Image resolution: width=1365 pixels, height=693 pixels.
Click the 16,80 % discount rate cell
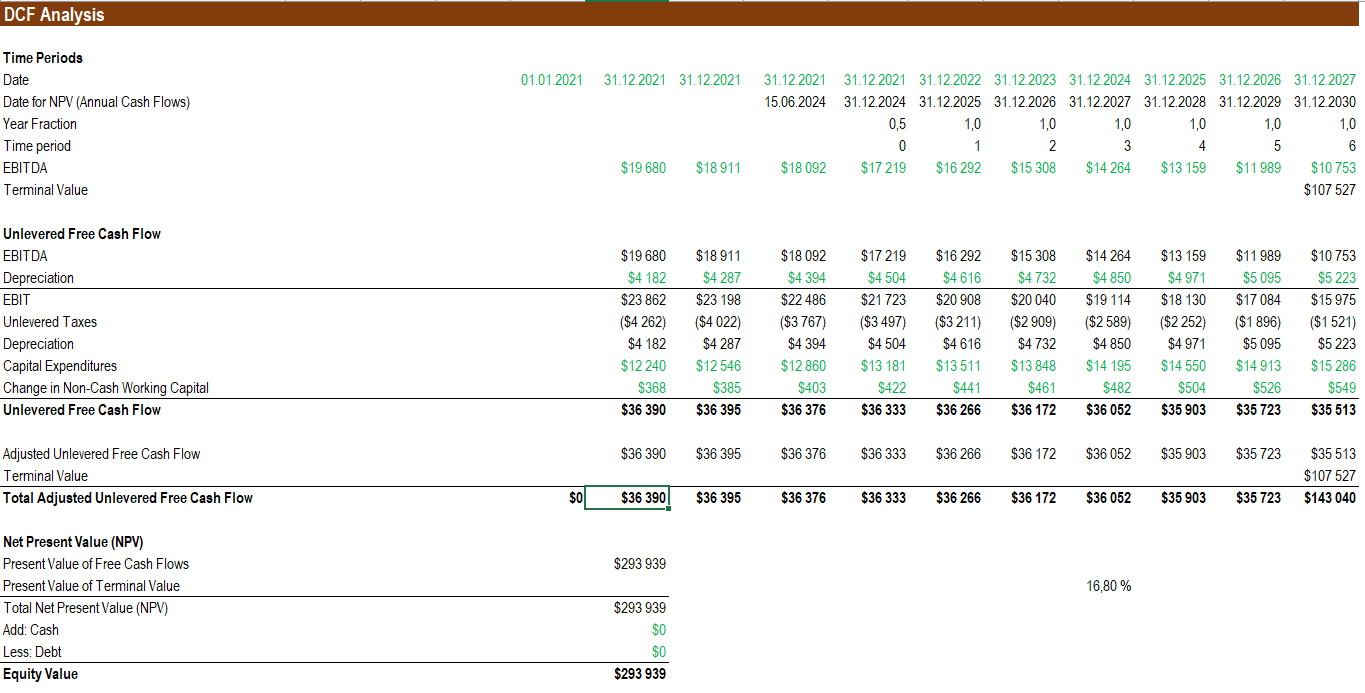(x=1108, y=585)
